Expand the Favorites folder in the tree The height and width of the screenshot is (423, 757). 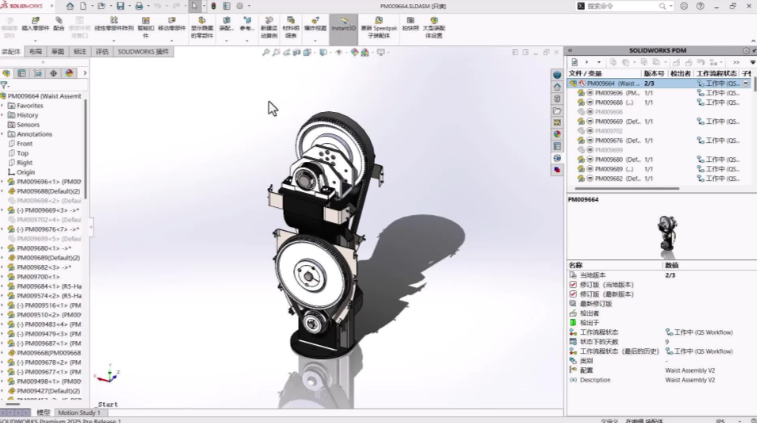pyautogui.click(x=4, y=105)
